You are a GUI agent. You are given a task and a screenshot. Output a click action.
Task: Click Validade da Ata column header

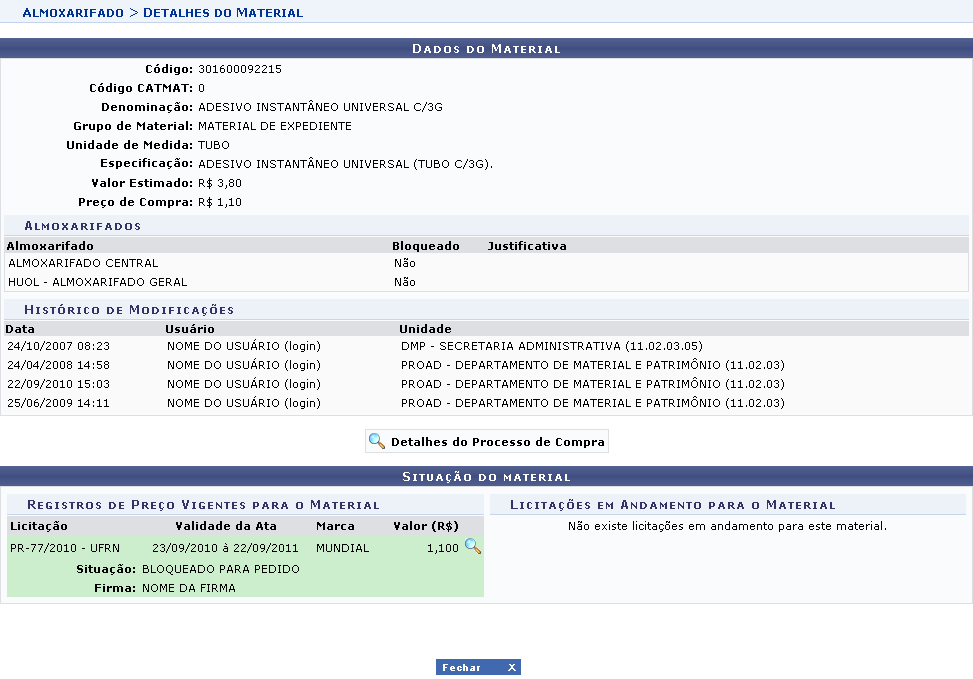click(x=226, y=526)
